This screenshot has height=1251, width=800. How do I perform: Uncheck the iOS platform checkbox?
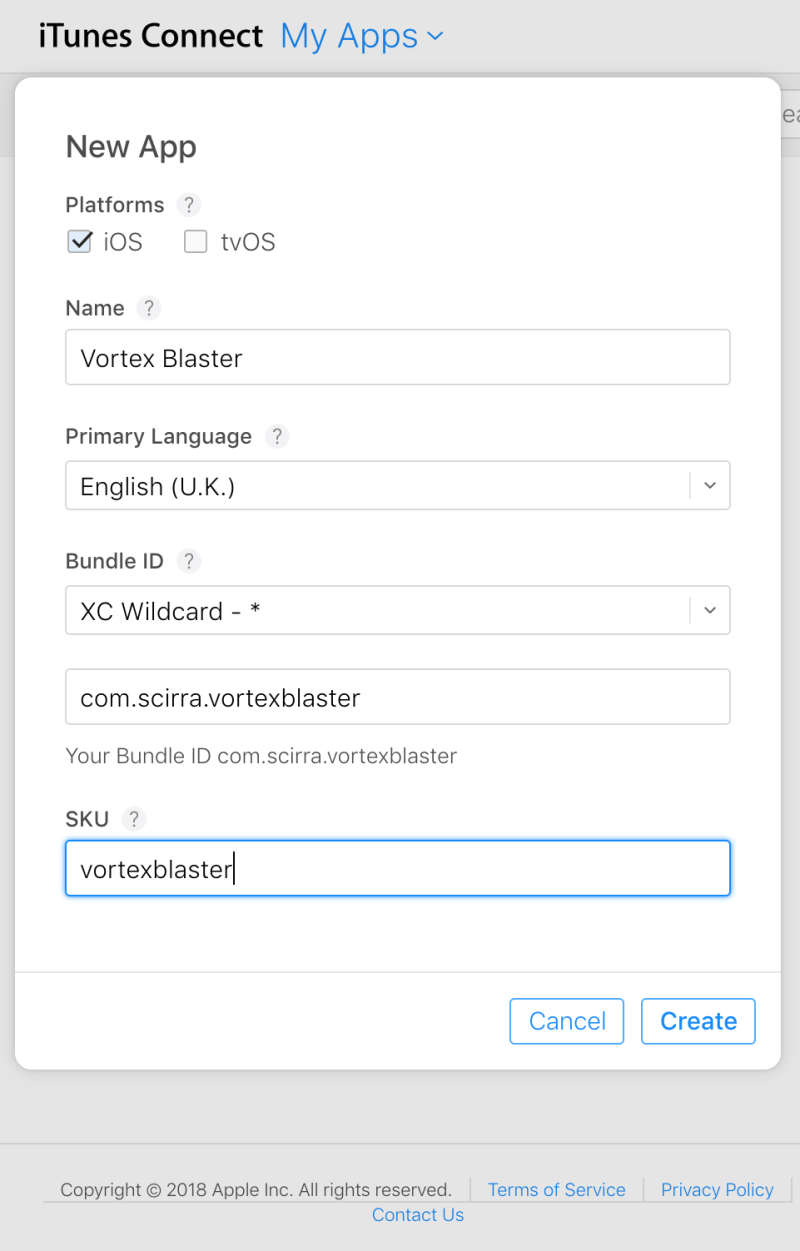pyautogui.click(x=79, y=241)
